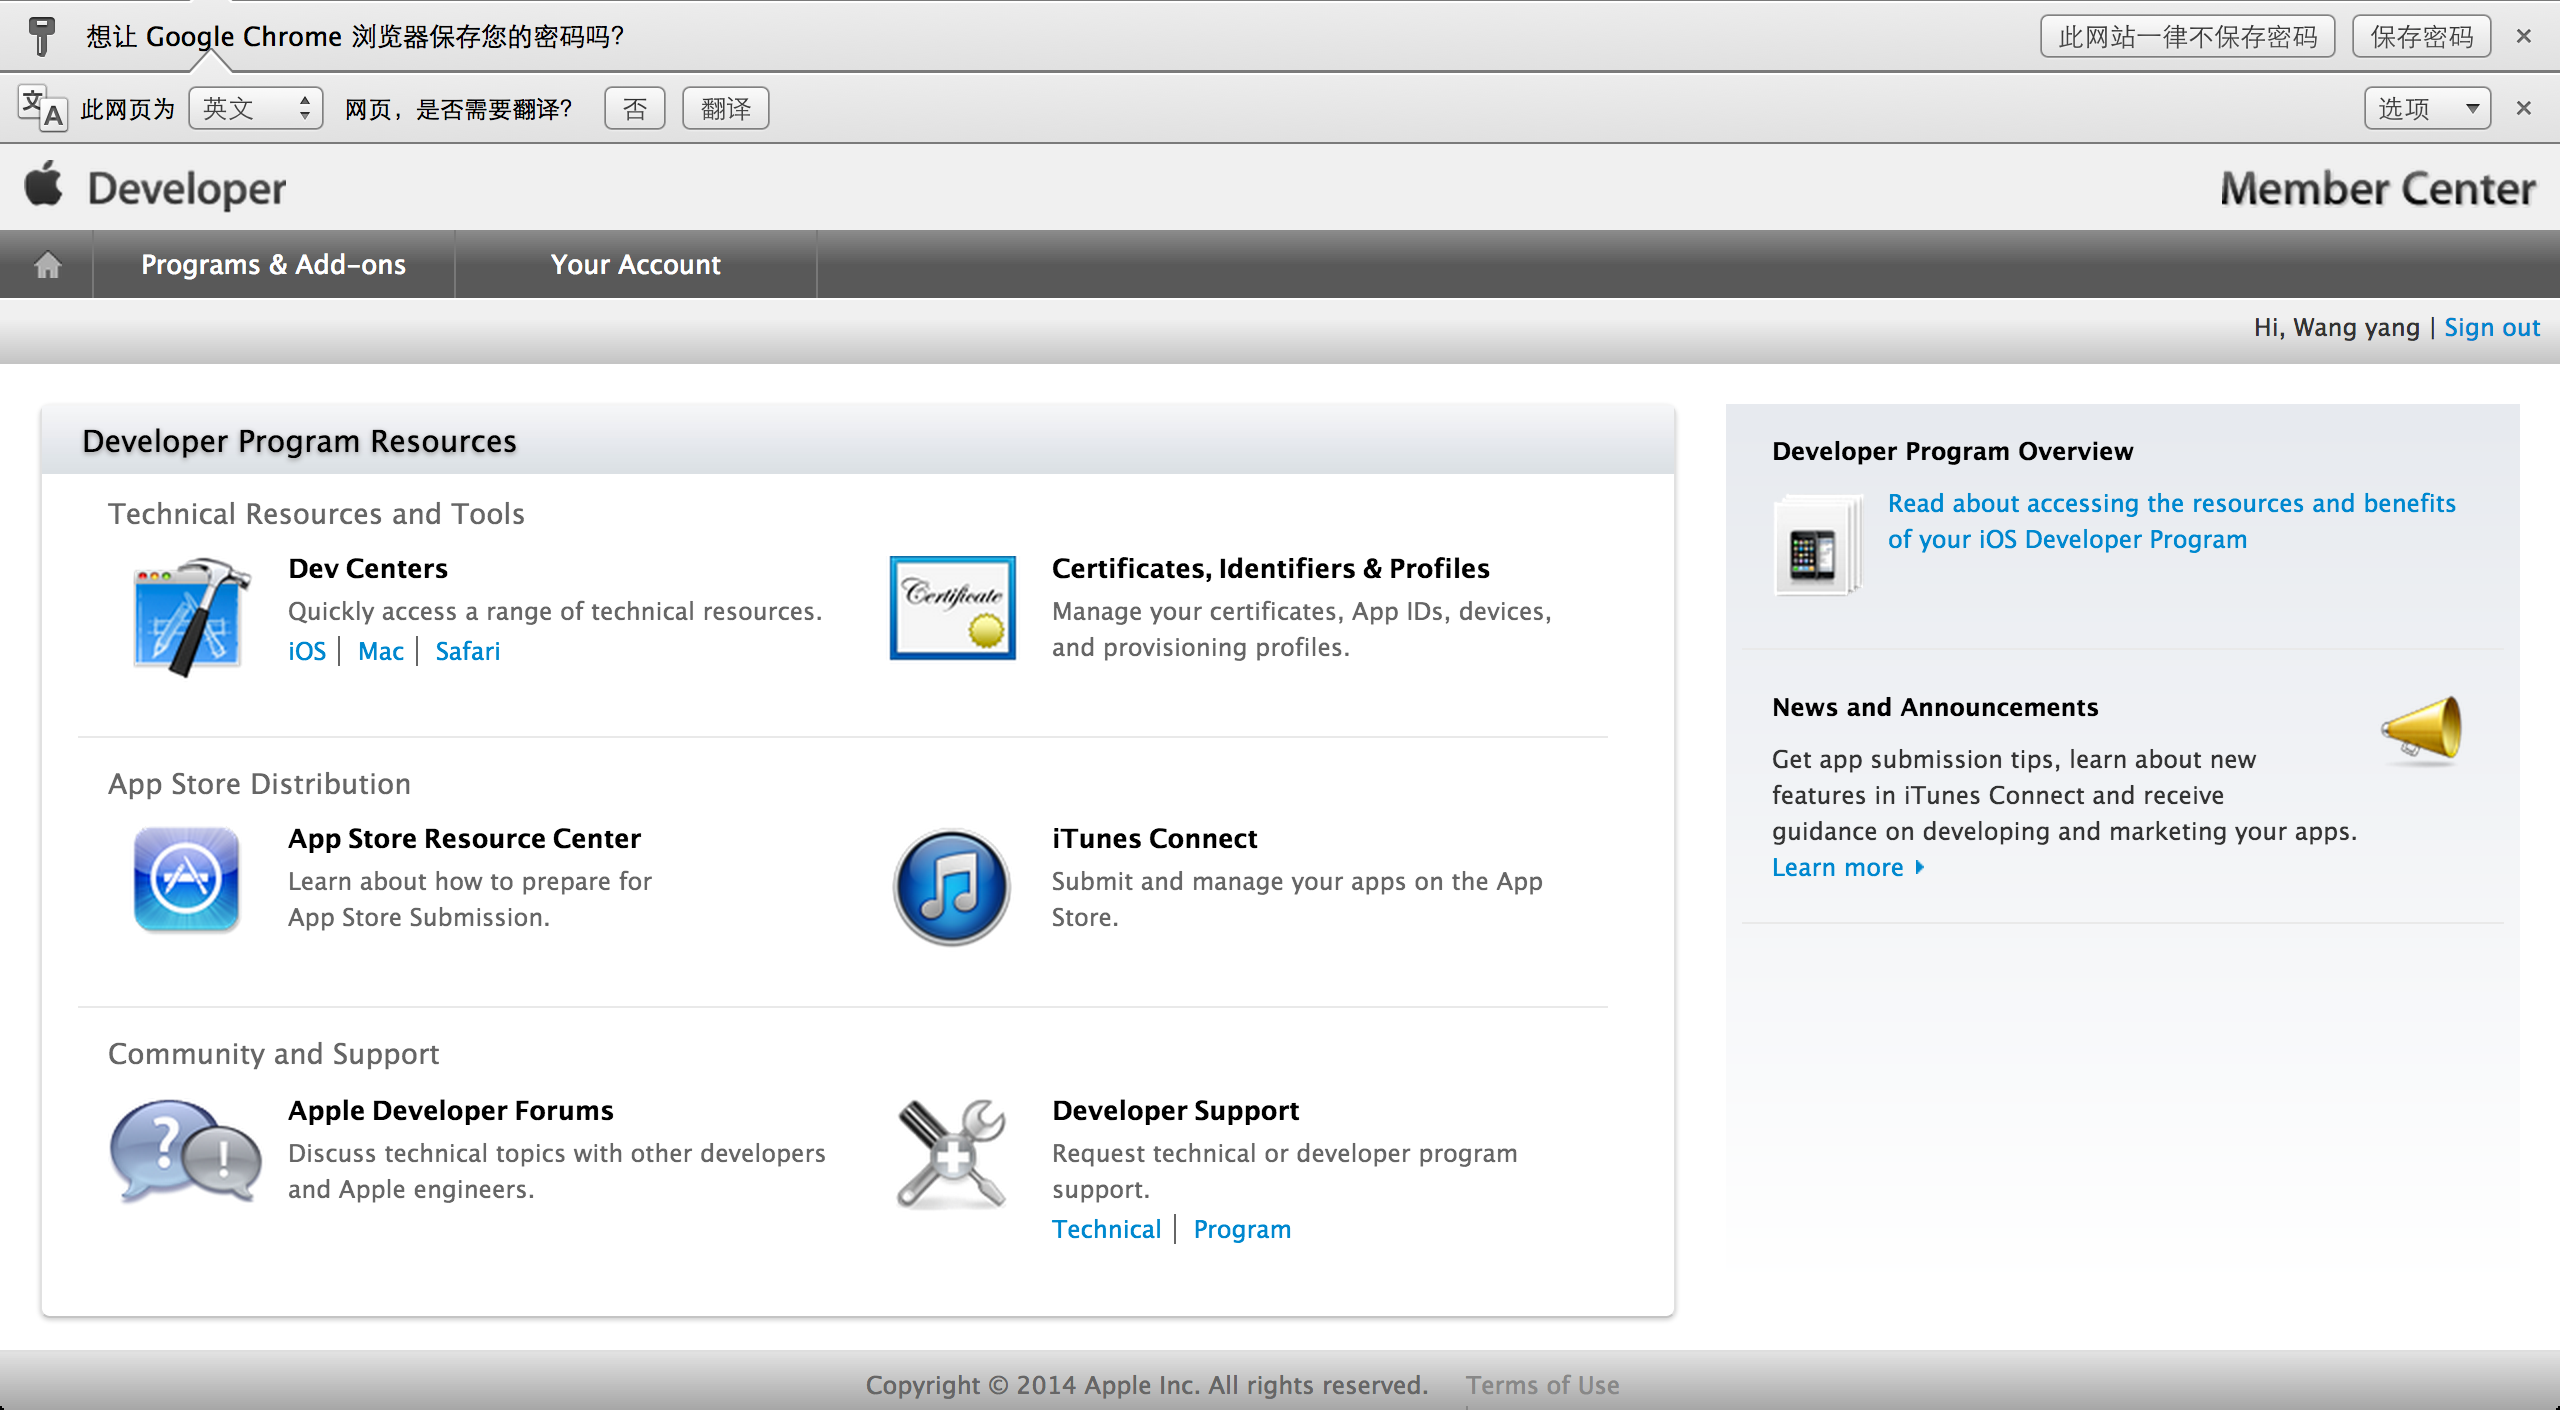The height and width of the screenshot is (1410, 2560).
Task: Click the Apple Developer Forums speech bubbles icon
Action: point(186,1151)
